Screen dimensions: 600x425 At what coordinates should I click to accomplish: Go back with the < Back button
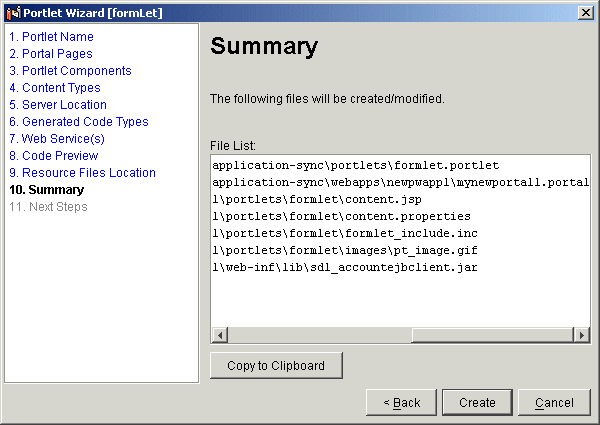(401, 402)
